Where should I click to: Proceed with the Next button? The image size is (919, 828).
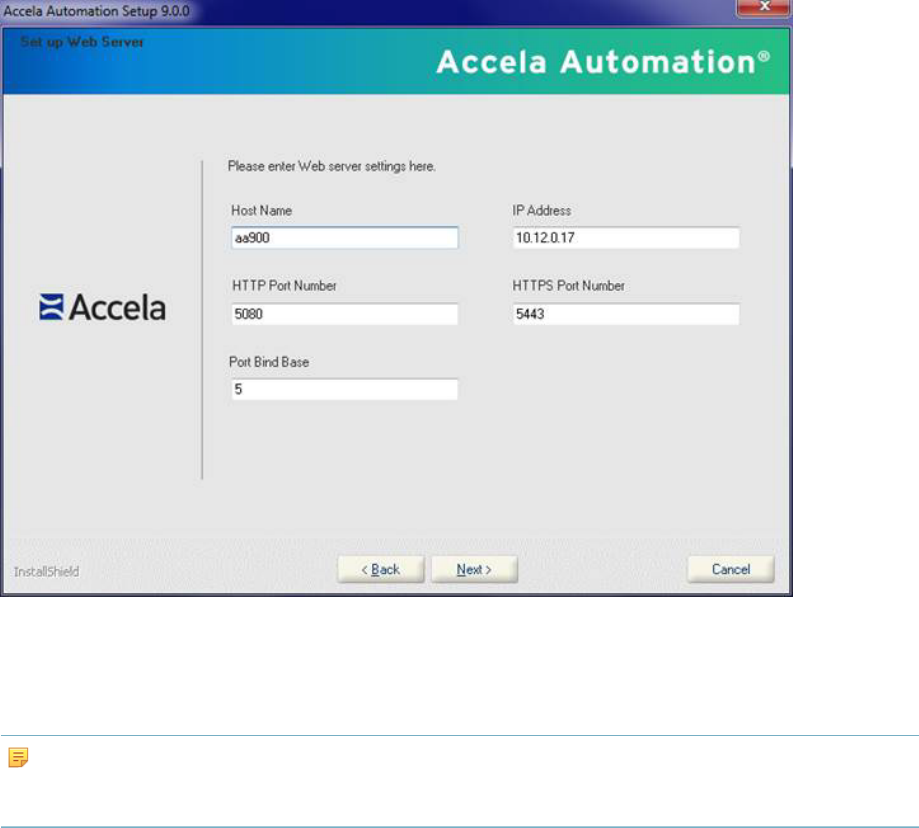click(474, 570)
